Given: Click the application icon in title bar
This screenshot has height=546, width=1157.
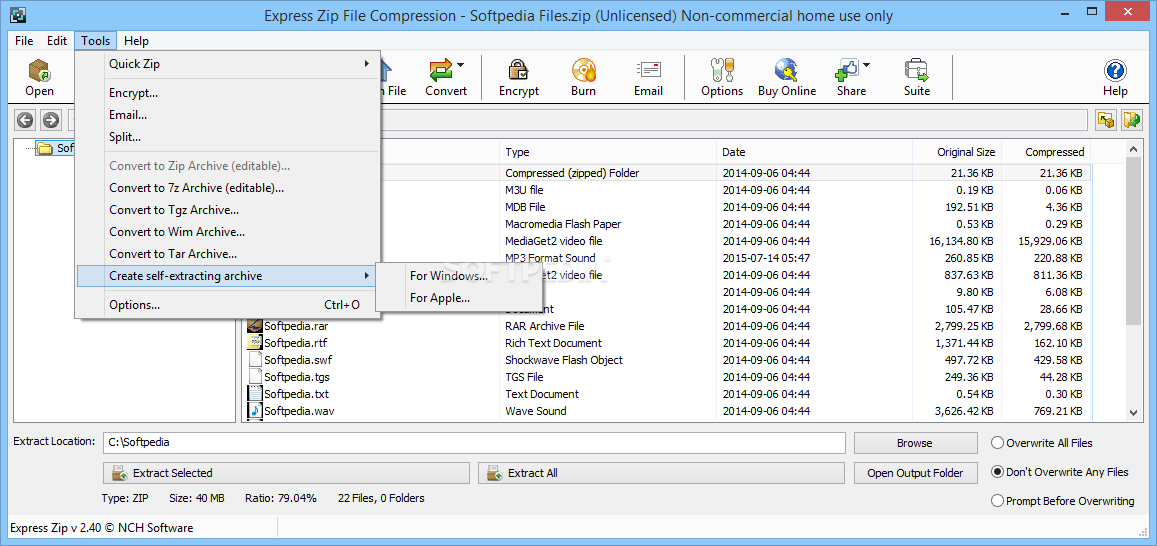Looking at the screenshot, I should [19, 15].
